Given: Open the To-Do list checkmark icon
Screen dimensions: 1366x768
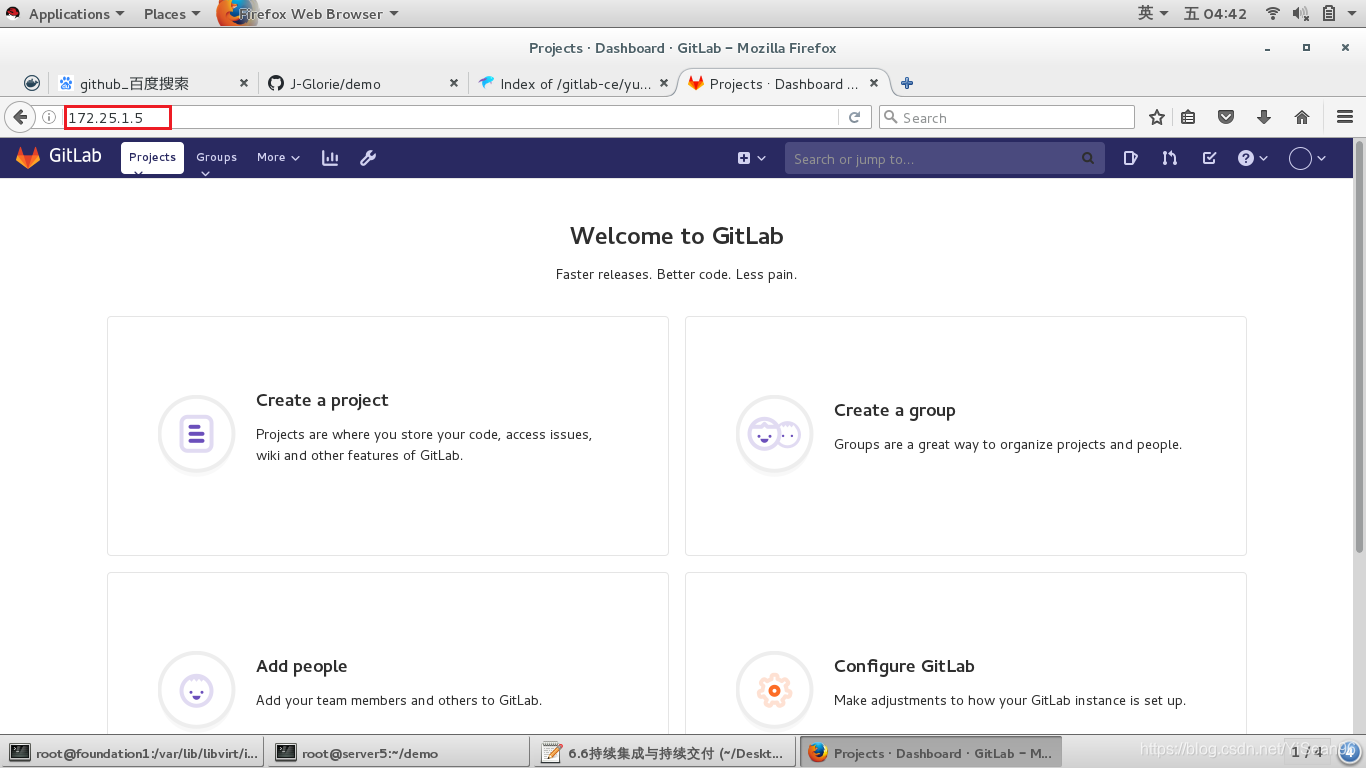Looking at the screenshot, I should [x=1208, y=158].
